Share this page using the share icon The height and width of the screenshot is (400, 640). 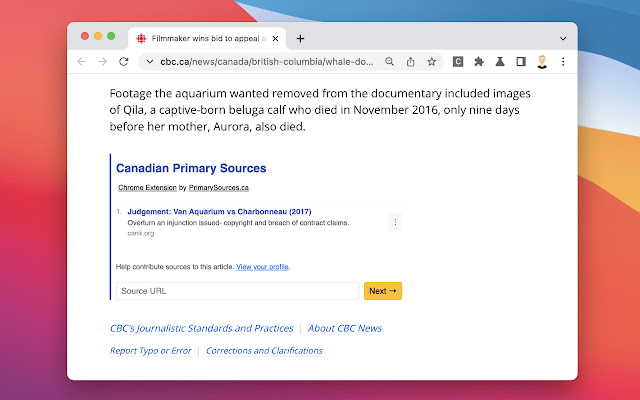click(411, 62)
